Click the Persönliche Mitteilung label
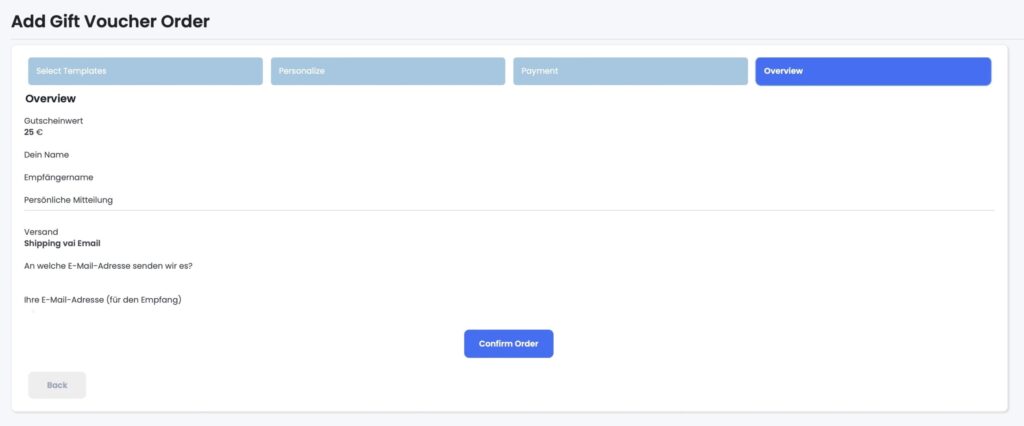This screenshot has width=1024, height=426. point(68,200)
